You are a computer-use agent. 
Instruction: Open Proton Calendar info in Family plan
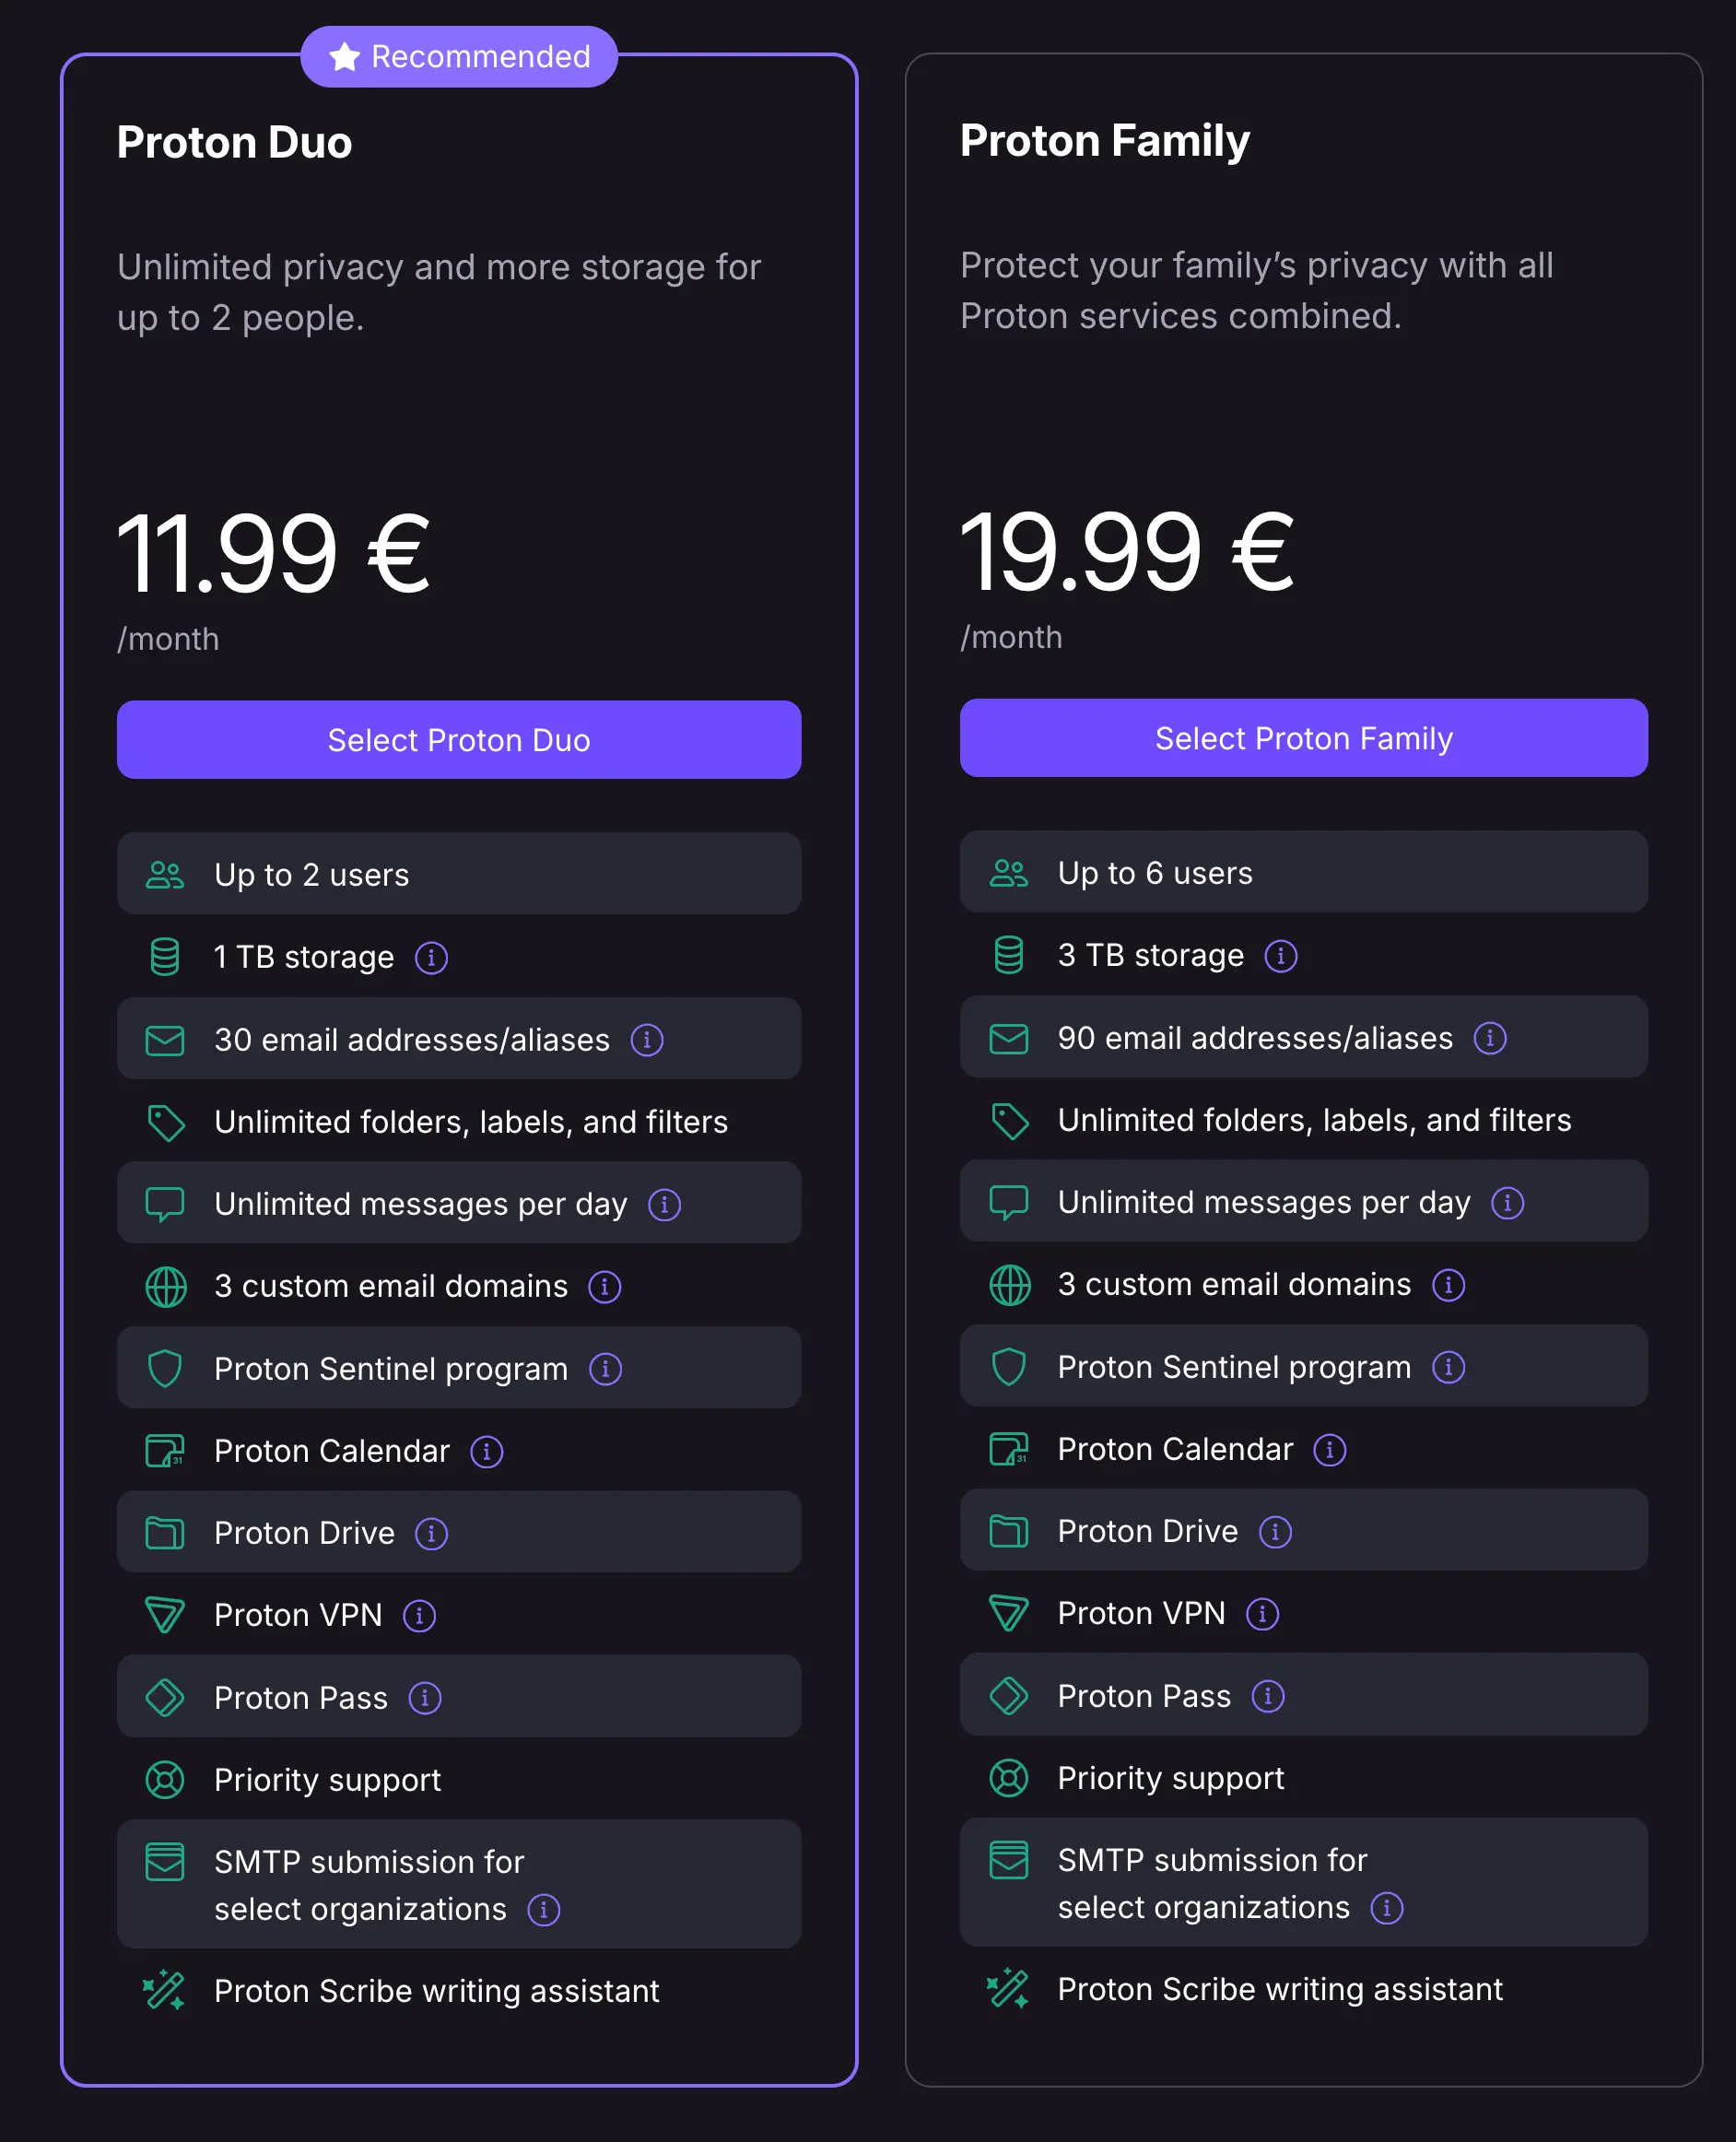click(x=1329, y=1449)
